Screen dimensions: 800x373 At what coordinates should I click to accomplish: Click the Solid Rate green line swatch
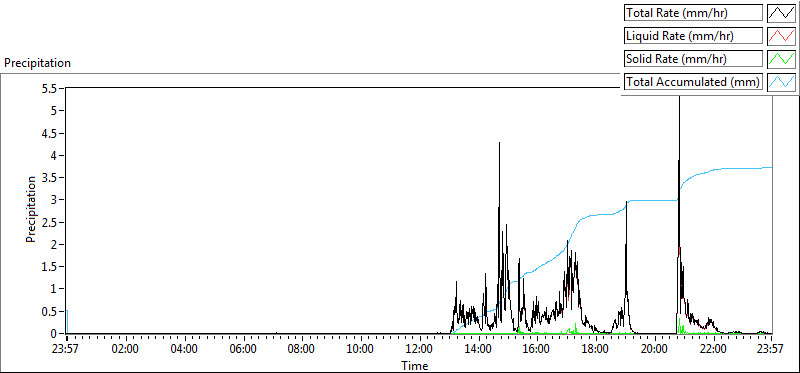pyautogui.click(x=782, y=59)
